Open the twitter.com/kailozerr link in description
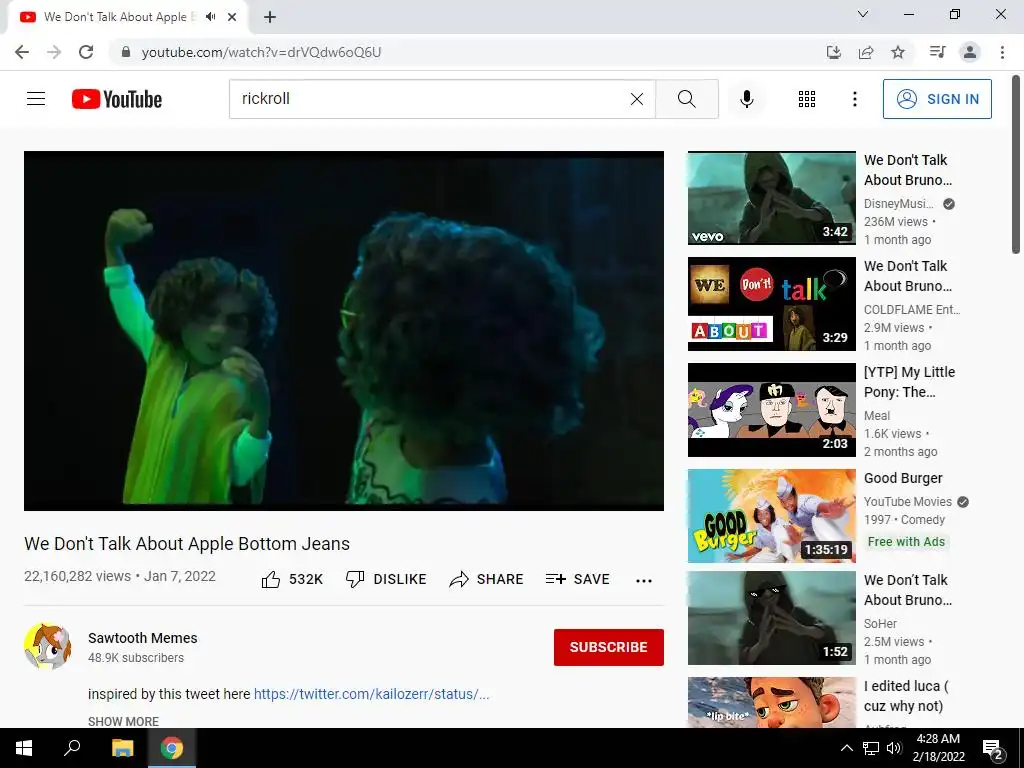The image size is (1024, 768). click(x=372, y=694)
